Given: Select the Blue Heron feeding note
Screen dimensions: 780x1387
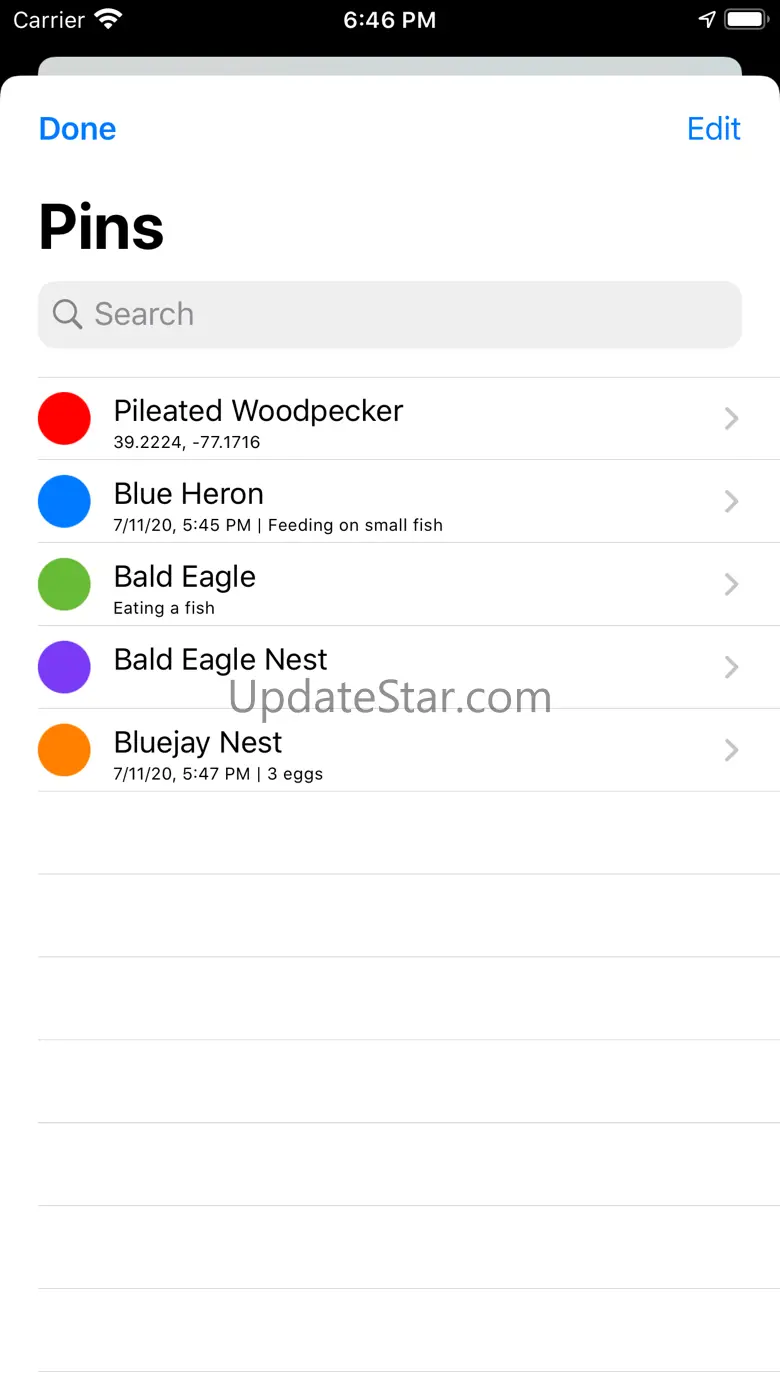Looking at the screenshot, I should pos(355,525).
